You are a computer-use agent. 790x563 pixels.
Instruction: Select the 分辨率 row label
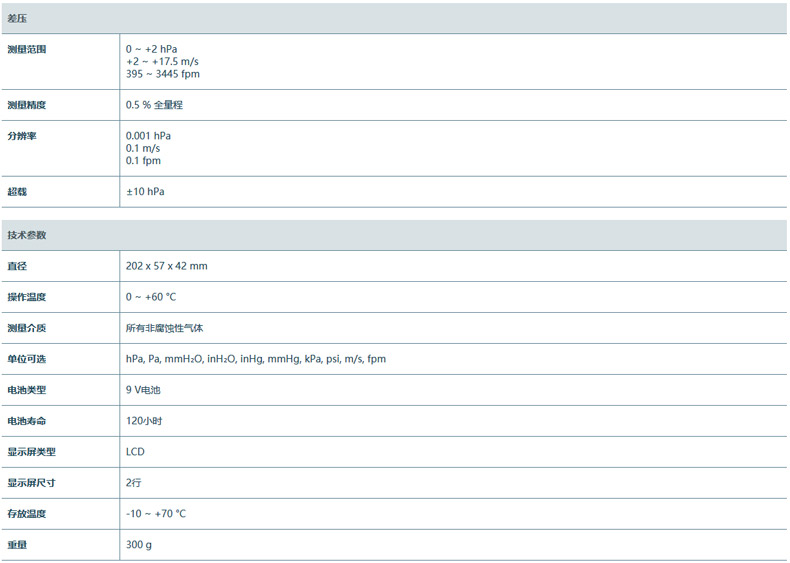click(22, 136)
